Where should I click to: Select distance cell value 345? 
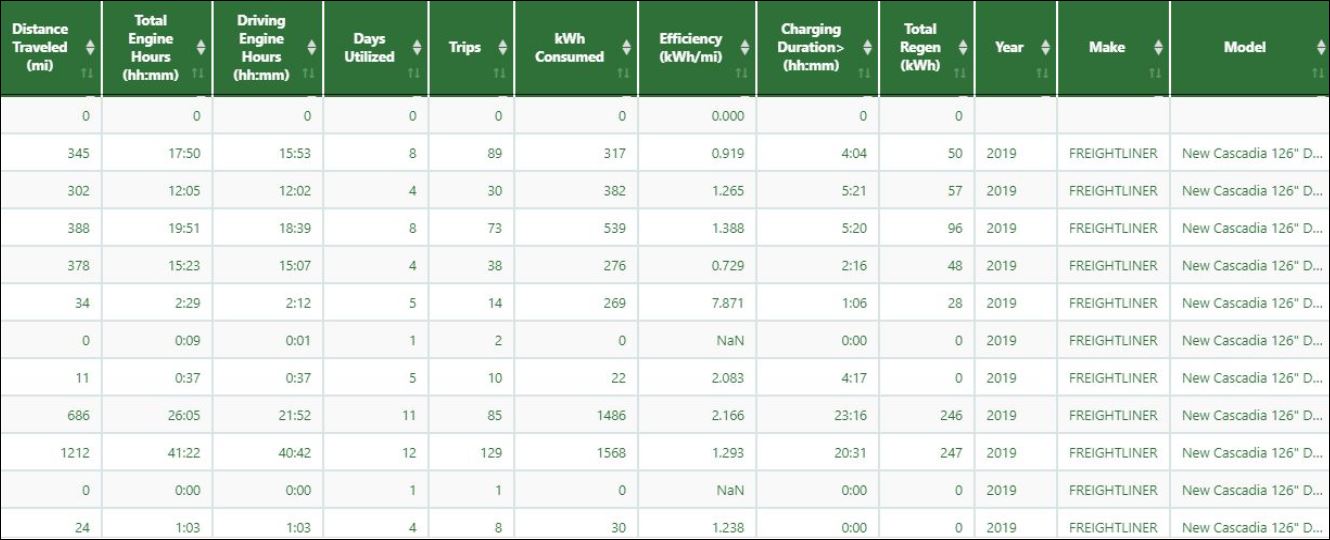point(77,153)
